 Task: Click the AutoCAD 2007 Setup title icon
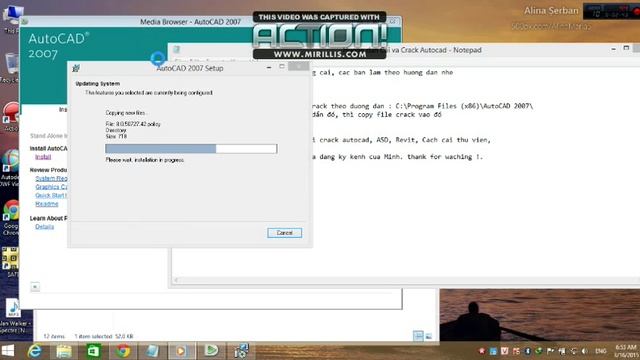point(76,68)
